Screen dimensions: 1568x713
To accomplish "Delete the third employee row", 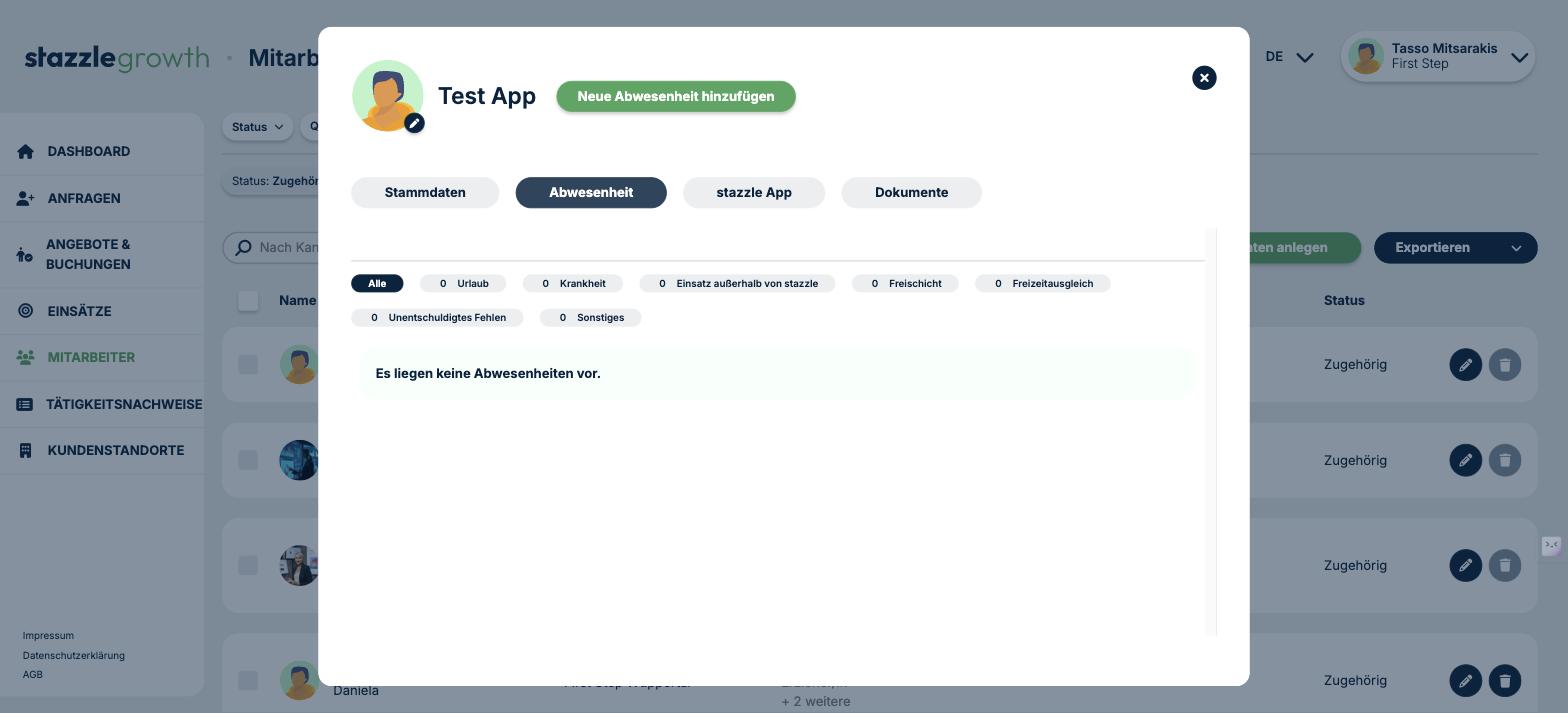I will 1505,565.
